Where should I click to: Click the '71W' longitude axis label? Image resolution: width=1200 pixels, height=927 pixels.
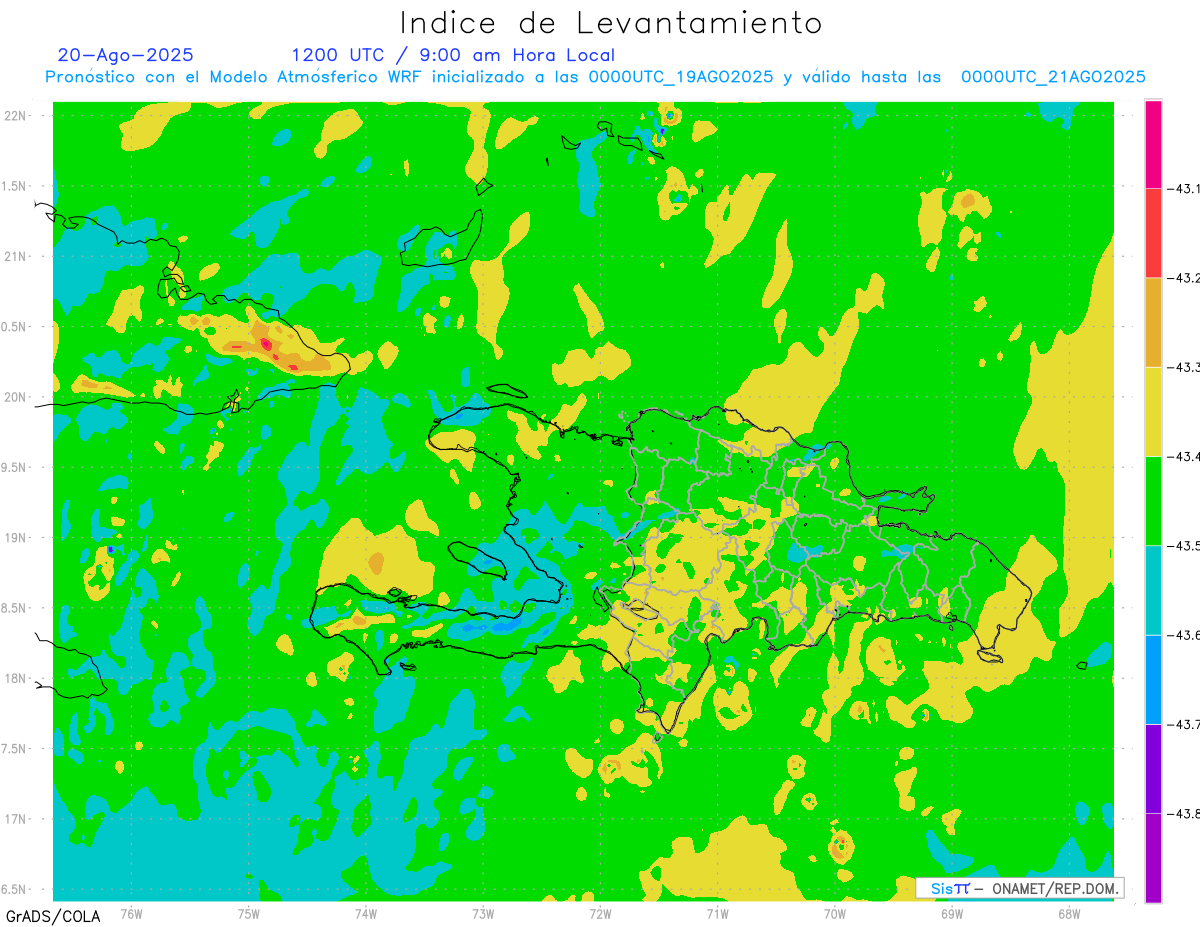point(717,913)
